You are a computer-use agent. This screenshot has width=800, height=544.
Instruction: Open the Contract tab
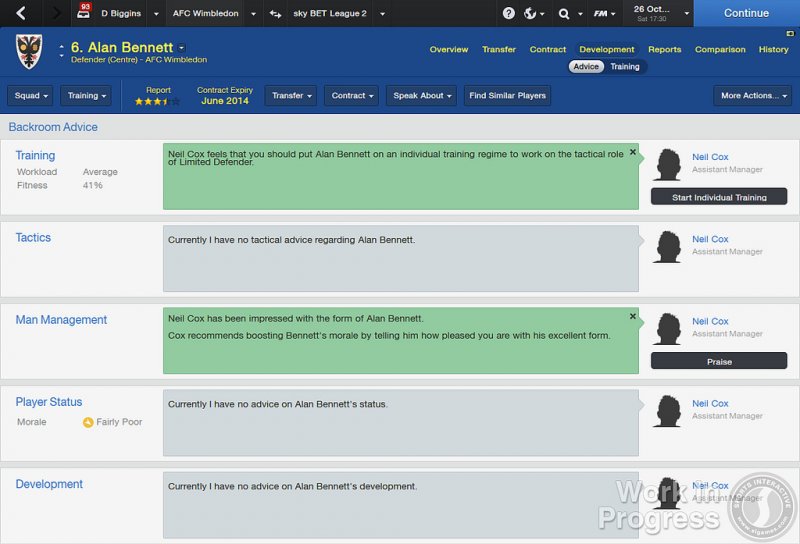[548, 49]
